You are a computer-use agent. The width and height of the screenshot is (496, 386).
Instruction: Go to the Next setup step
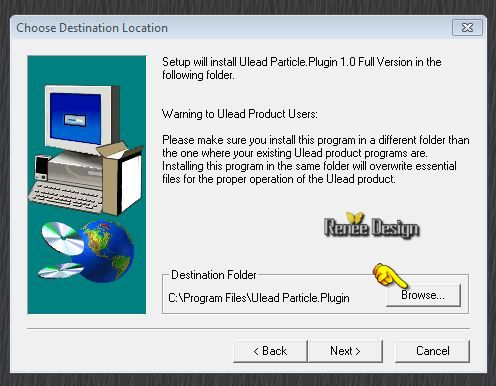(x=345, y=351)
